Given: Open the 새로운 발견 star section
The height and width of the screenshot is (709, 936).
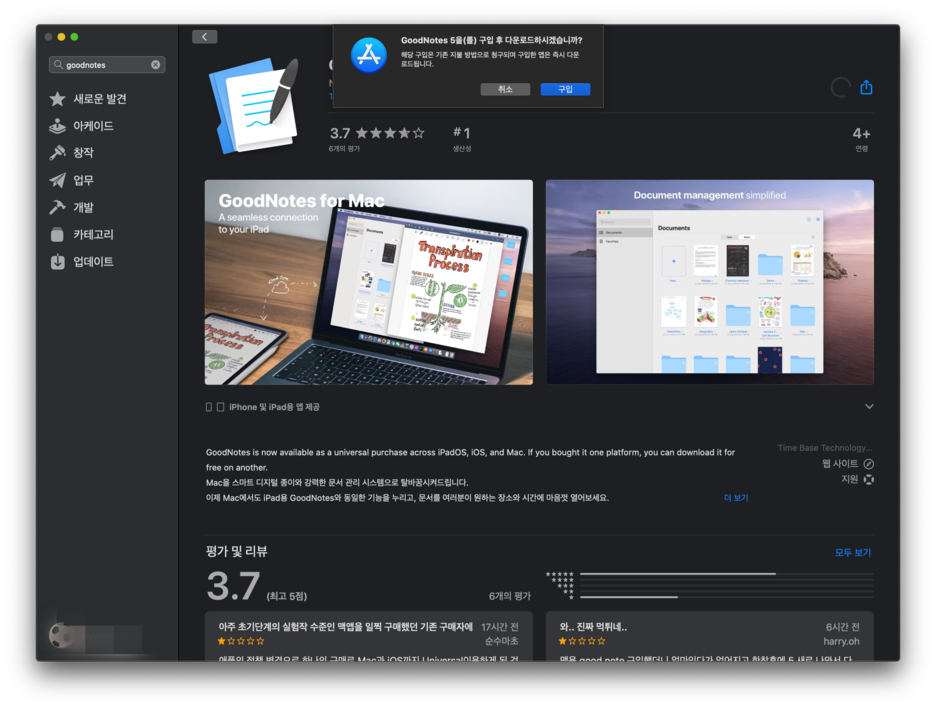Looking at the screenshot, I should click(88, 98).
